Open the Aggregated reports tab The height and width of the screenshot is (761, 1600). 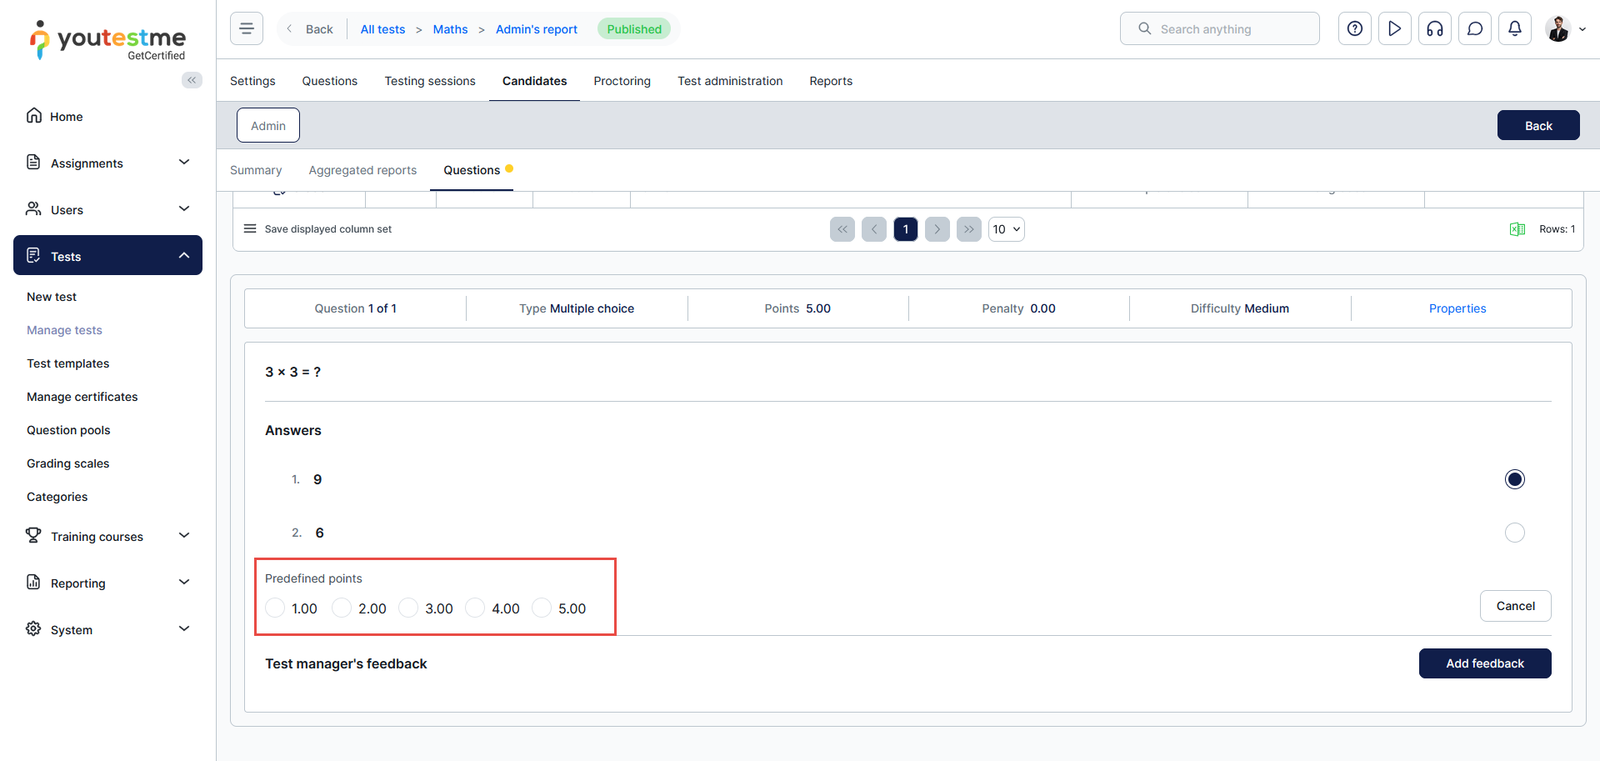pyautogui.click(x=362, y=170)
